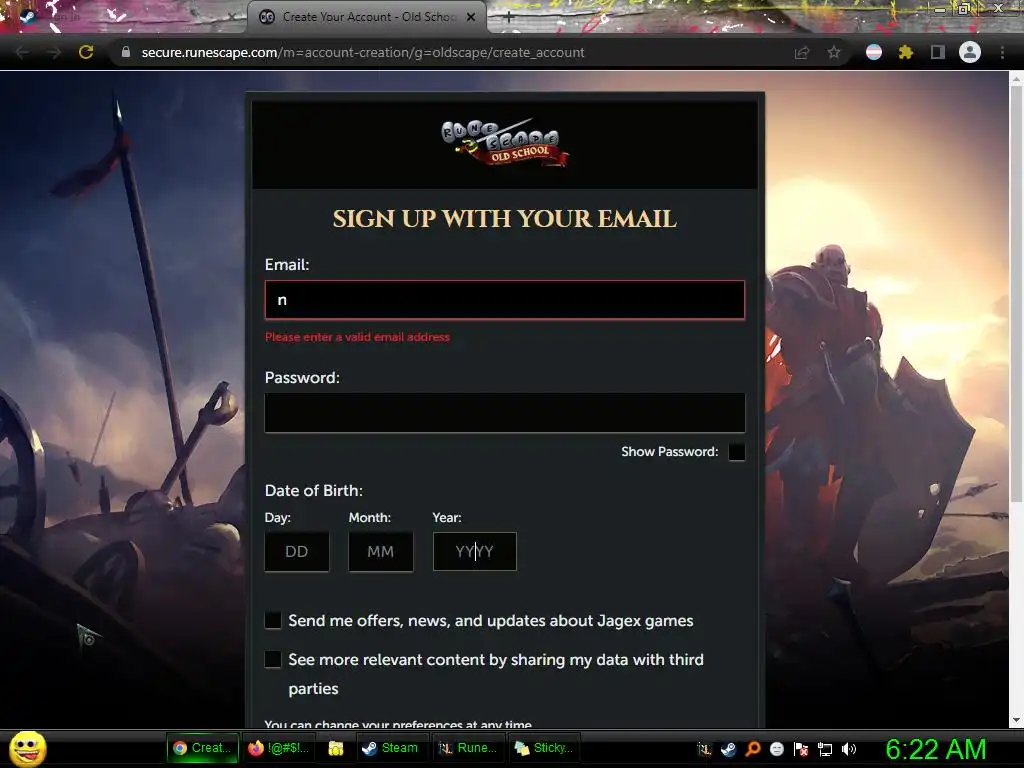Open the yellow folder taskbar icon

(336, 748)
